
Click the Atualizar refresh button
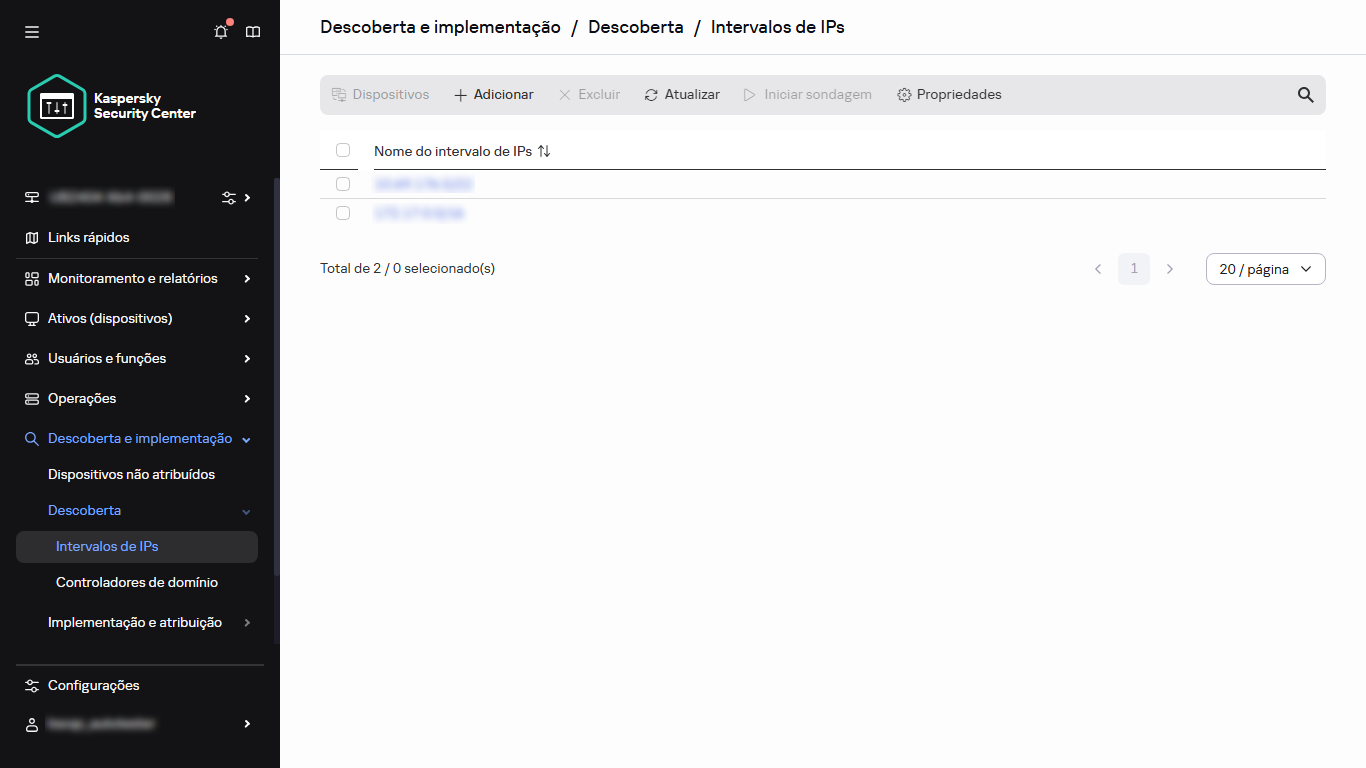point(682,95)
